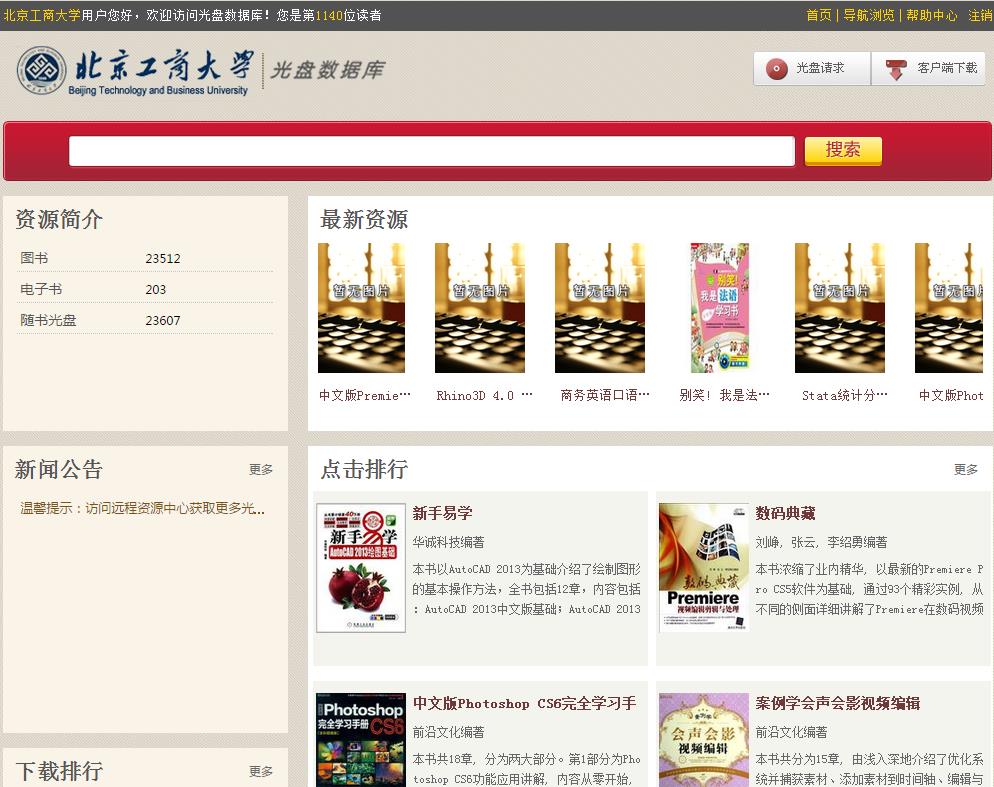Open the 别笑！我是法语 book cover

pos(720,308)
